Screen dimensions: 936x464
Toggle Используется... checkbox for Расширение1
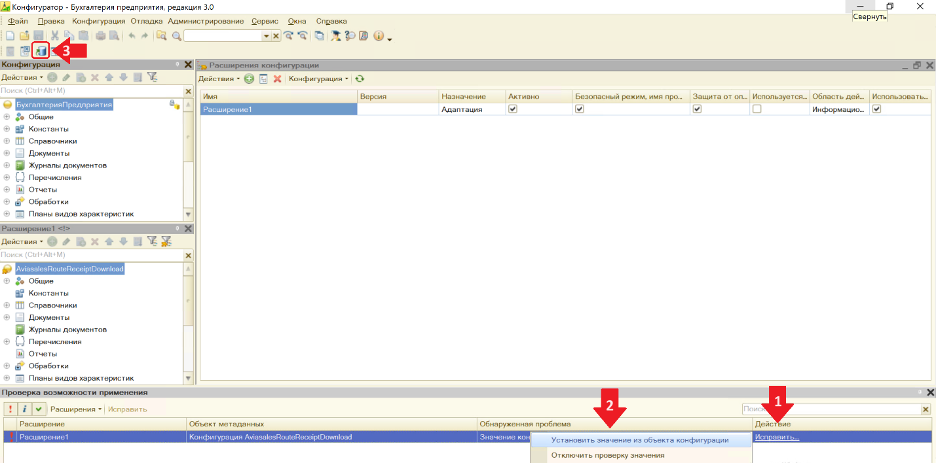coord(757,109)
